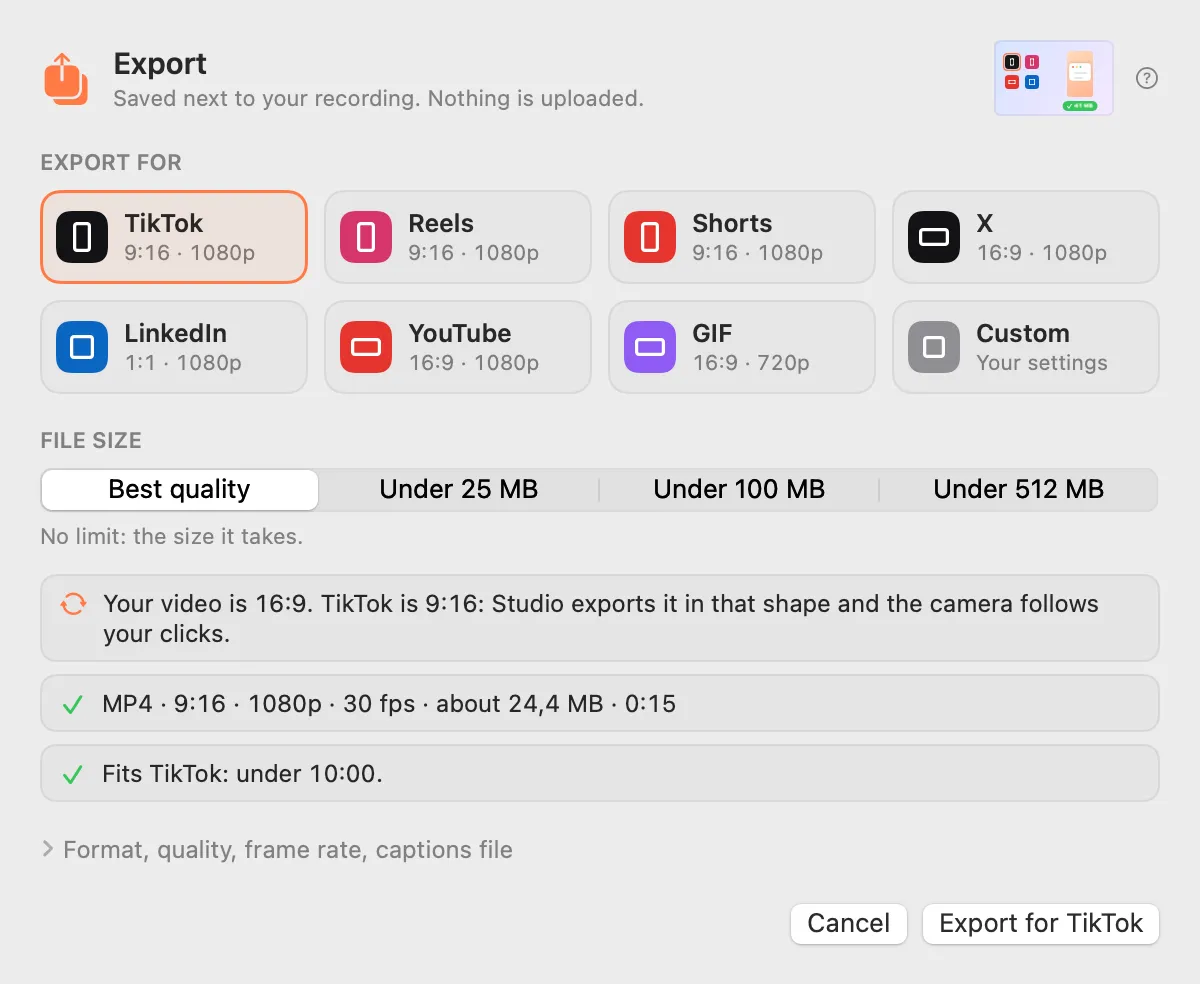Click the 'FILE SIZE' section heading

click(x=91, y=441)
